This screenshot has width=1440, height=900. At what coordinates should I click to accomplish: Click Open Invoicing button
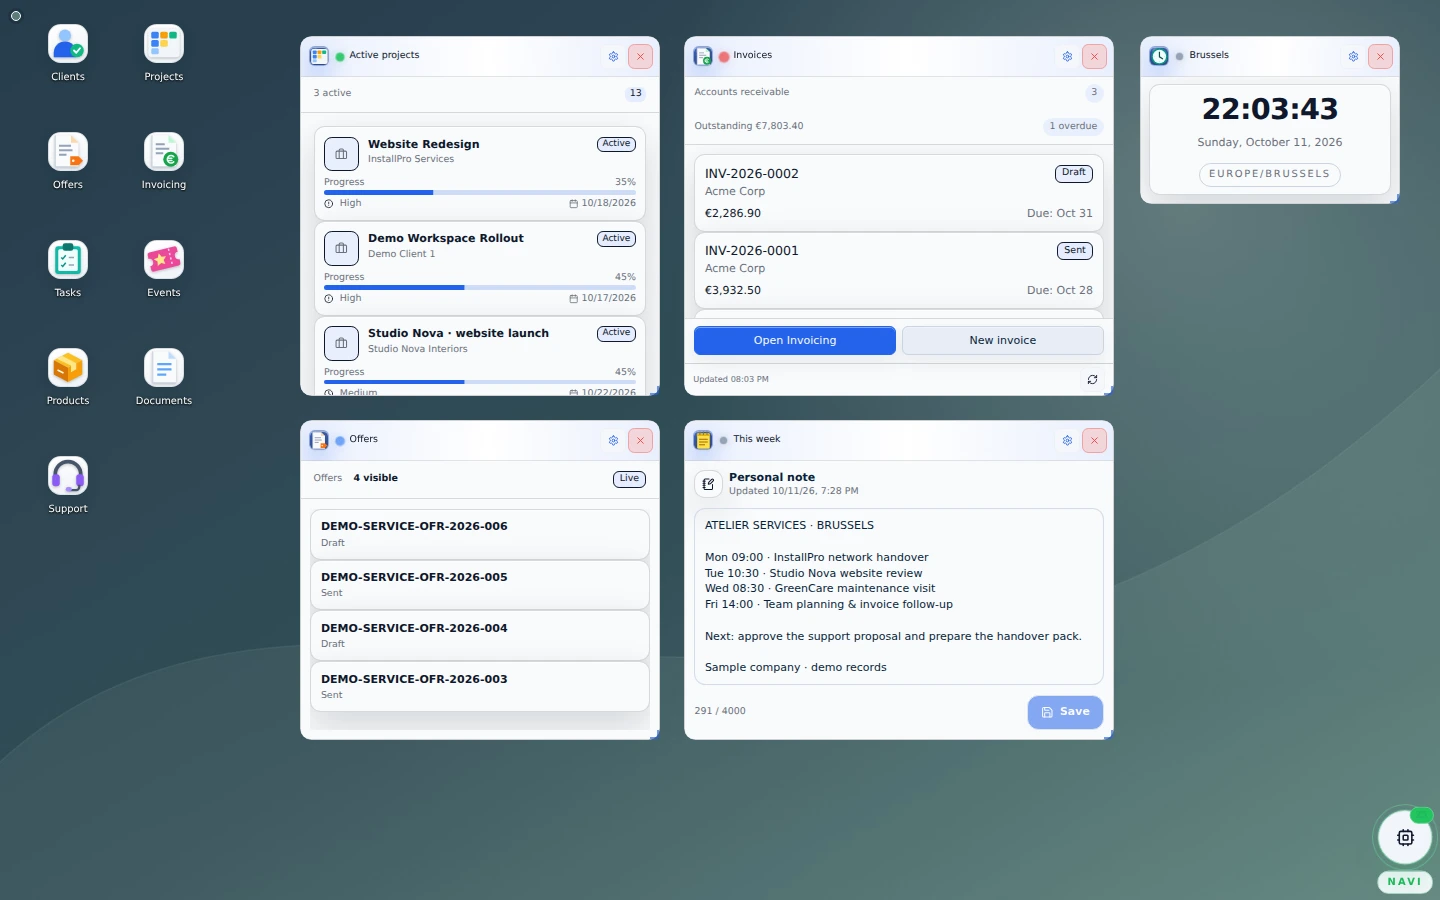pos(795,341)
